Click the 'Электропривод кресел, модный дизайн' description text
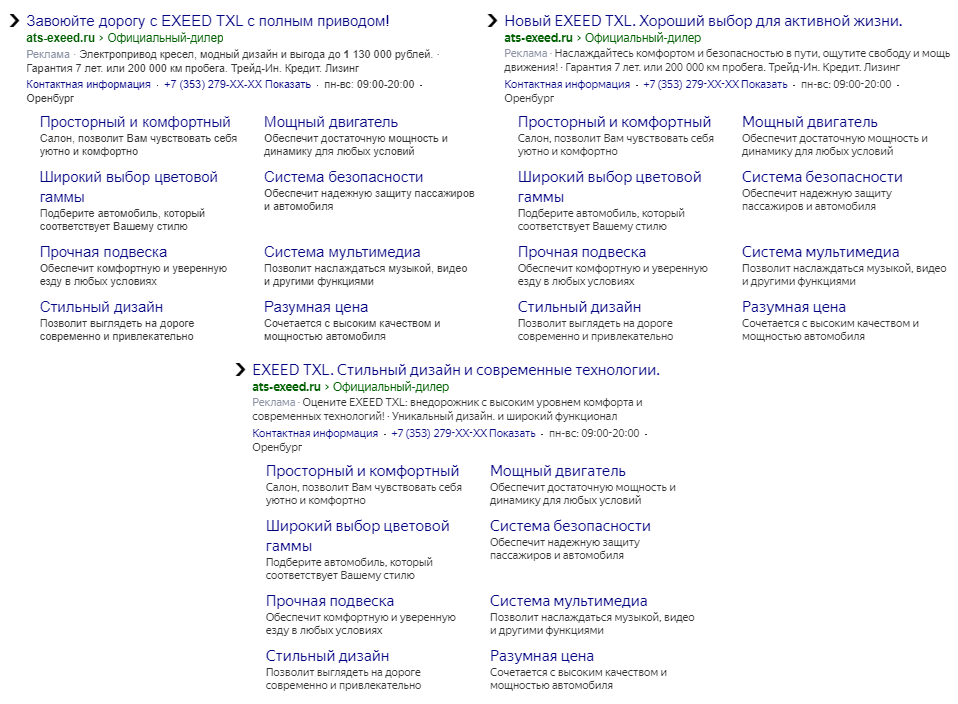958x704 pixels. 256,54
